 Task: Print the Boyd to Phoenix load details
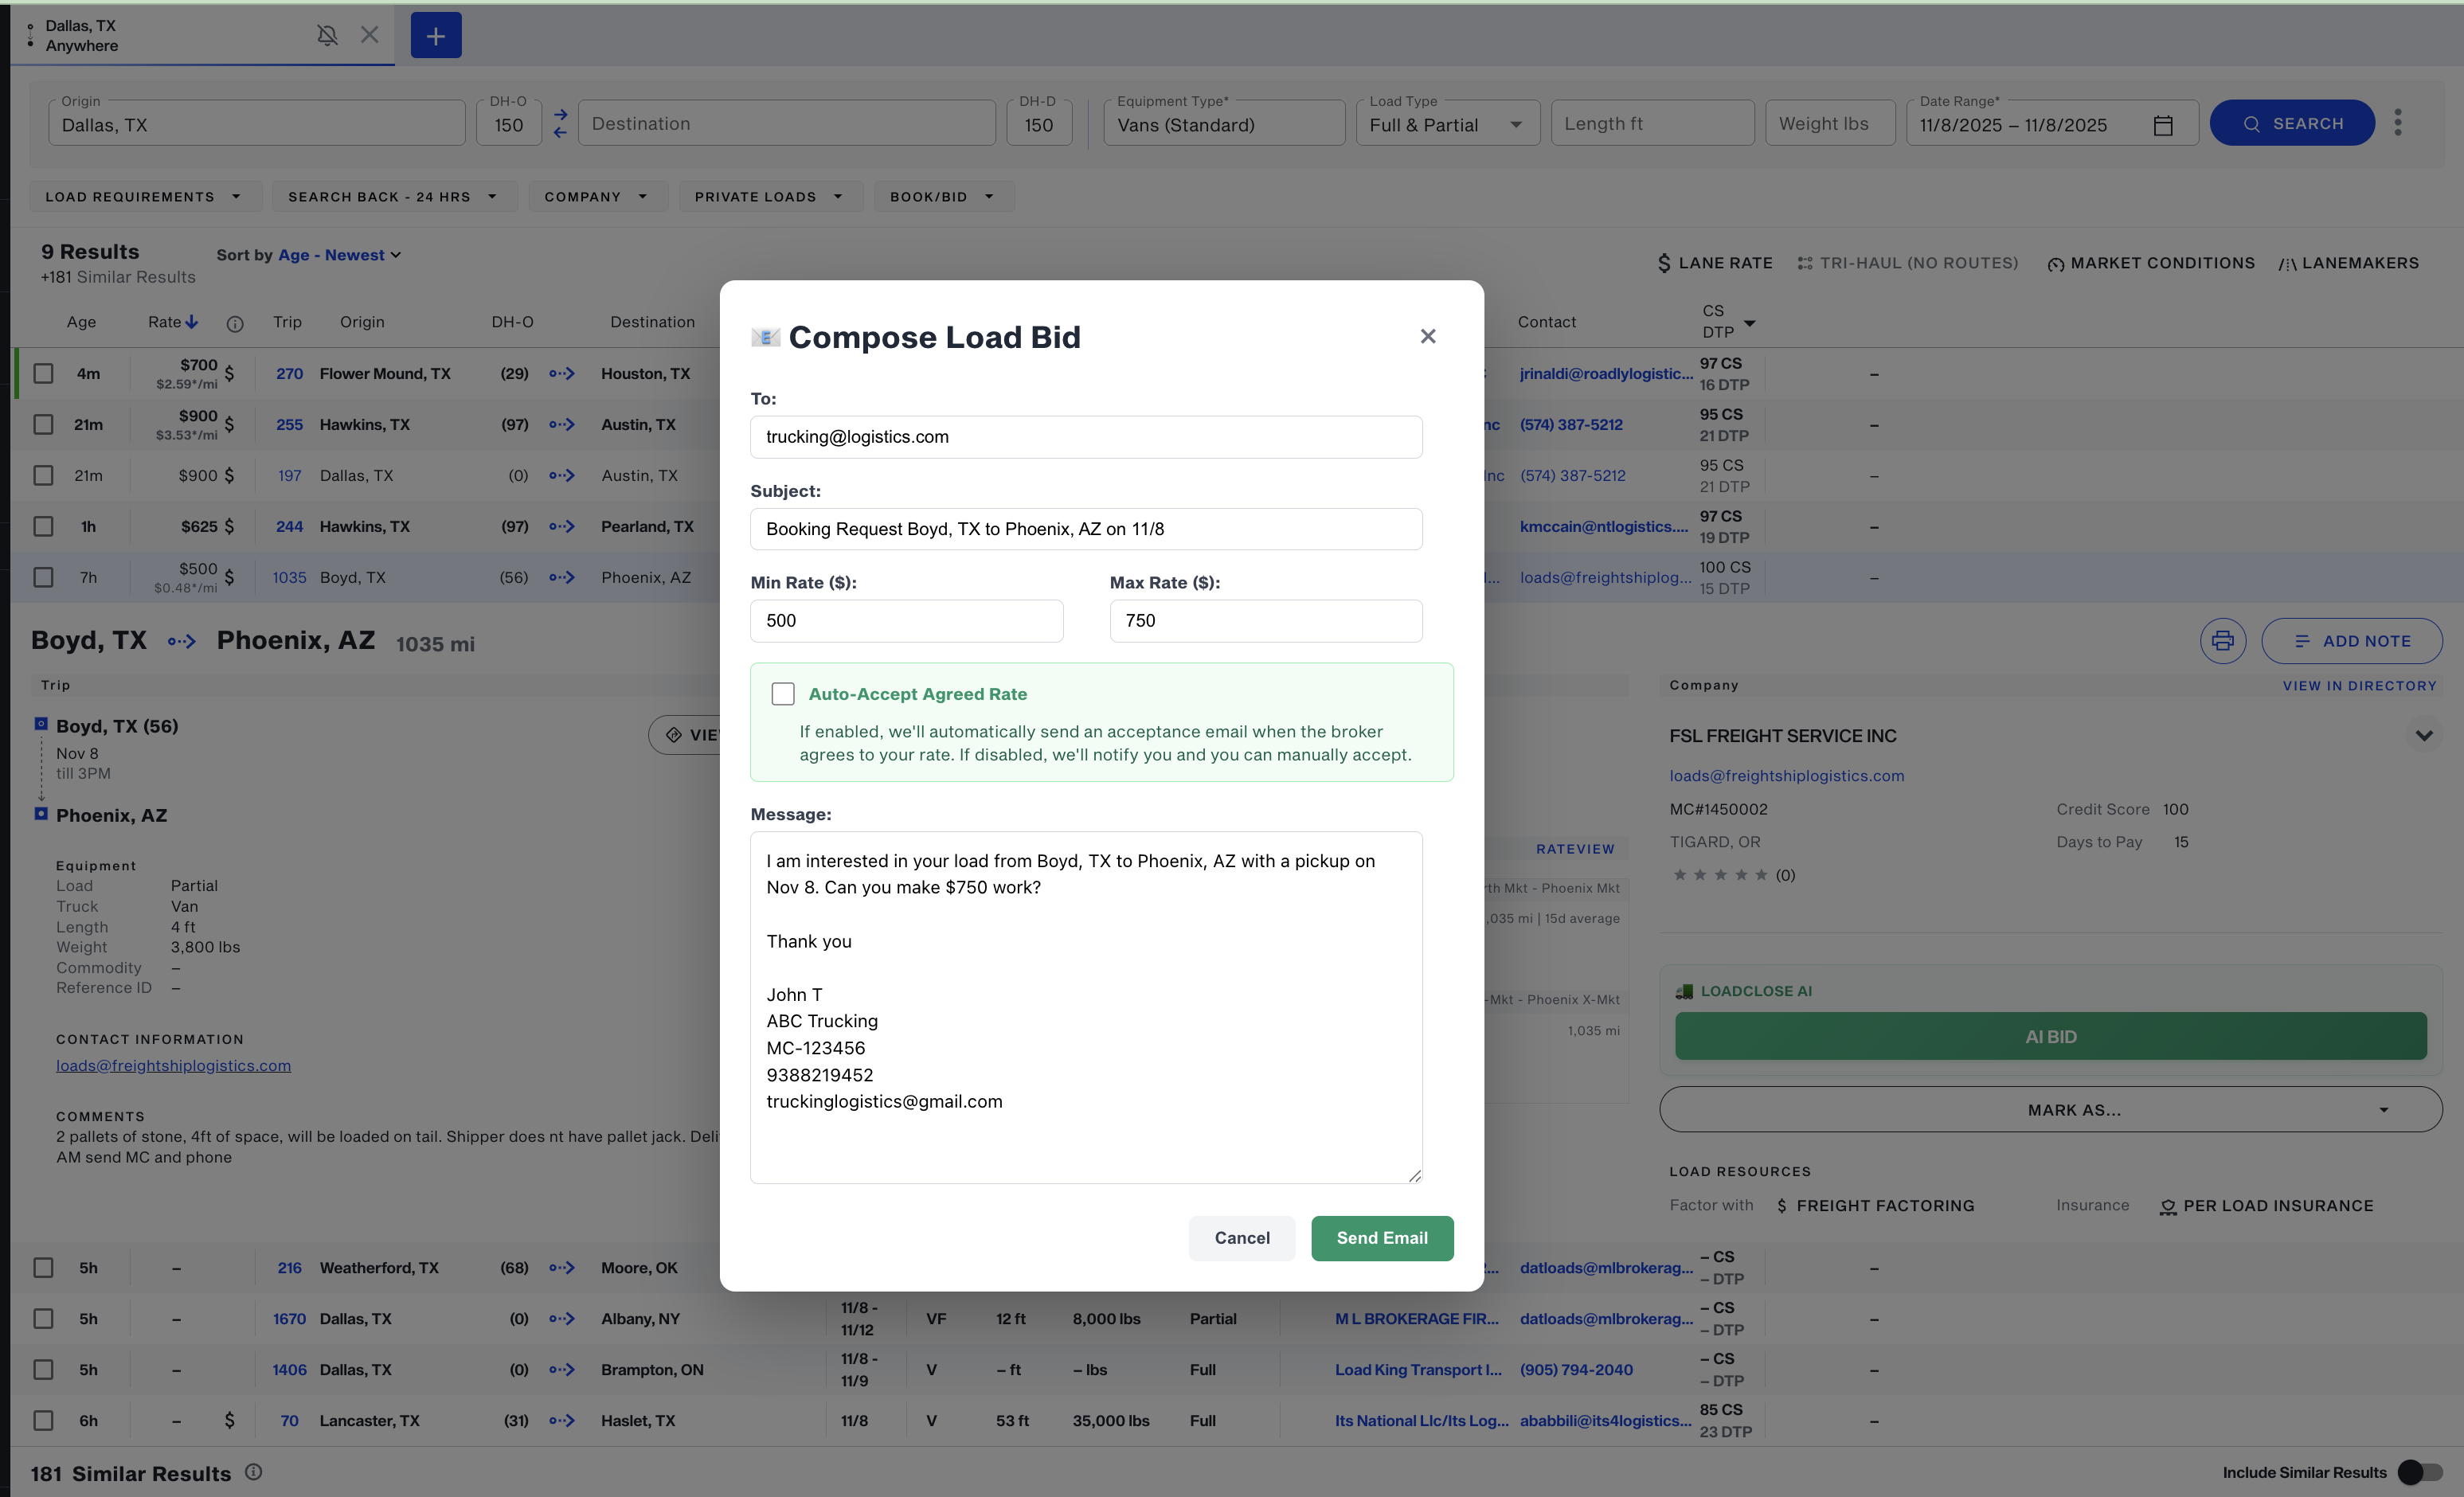click(x=2223, y=640)
